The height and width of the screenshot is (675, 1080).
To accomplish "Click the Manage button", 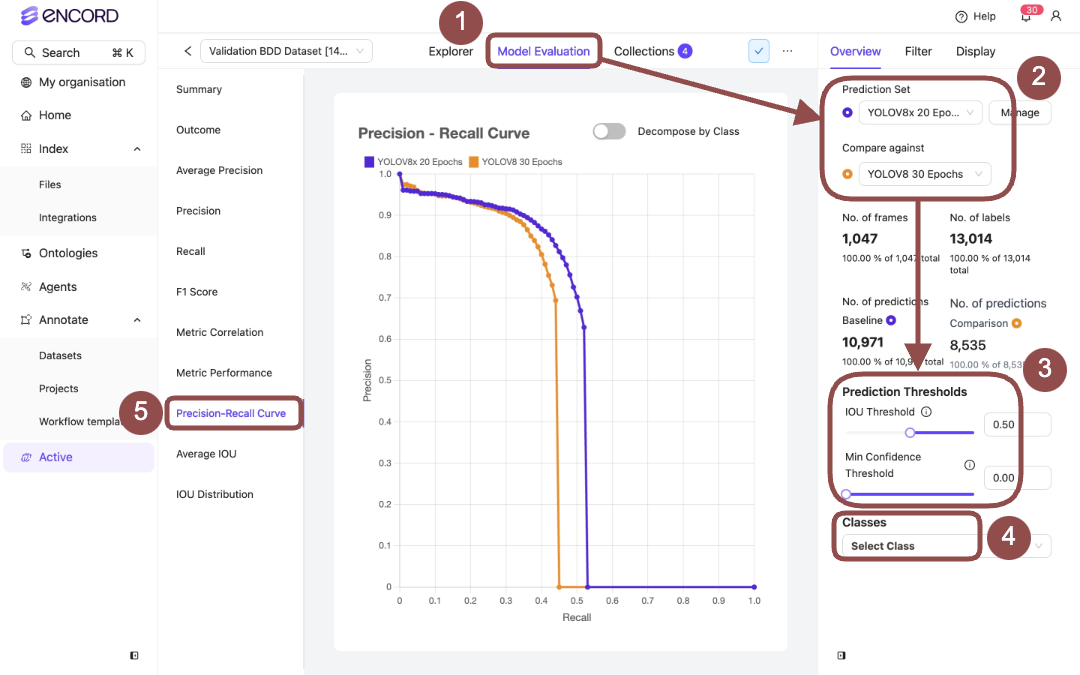I will pos(1020,112).
